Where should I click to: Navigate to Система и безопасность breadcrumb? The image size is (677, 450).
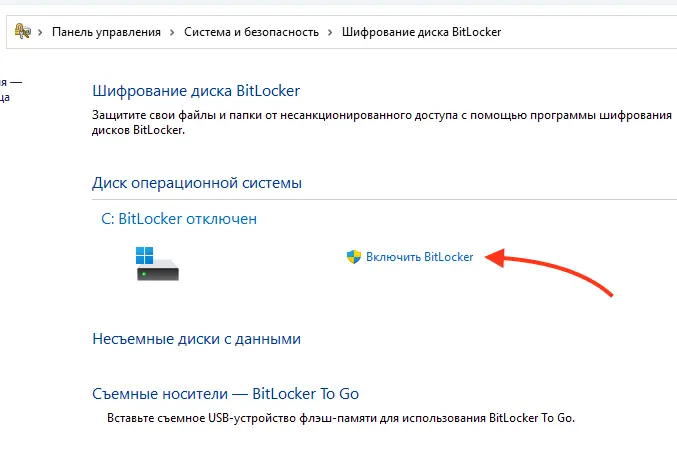(251, 32)
